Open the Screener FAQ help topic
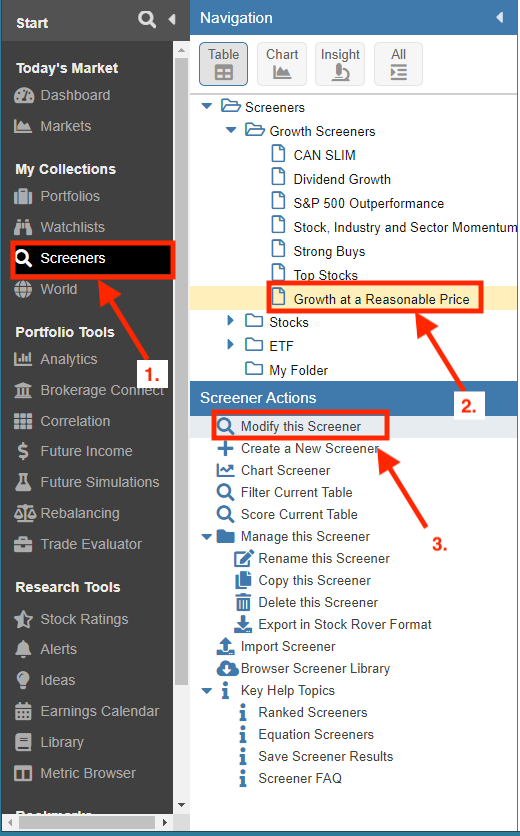 tap(300, 778)
